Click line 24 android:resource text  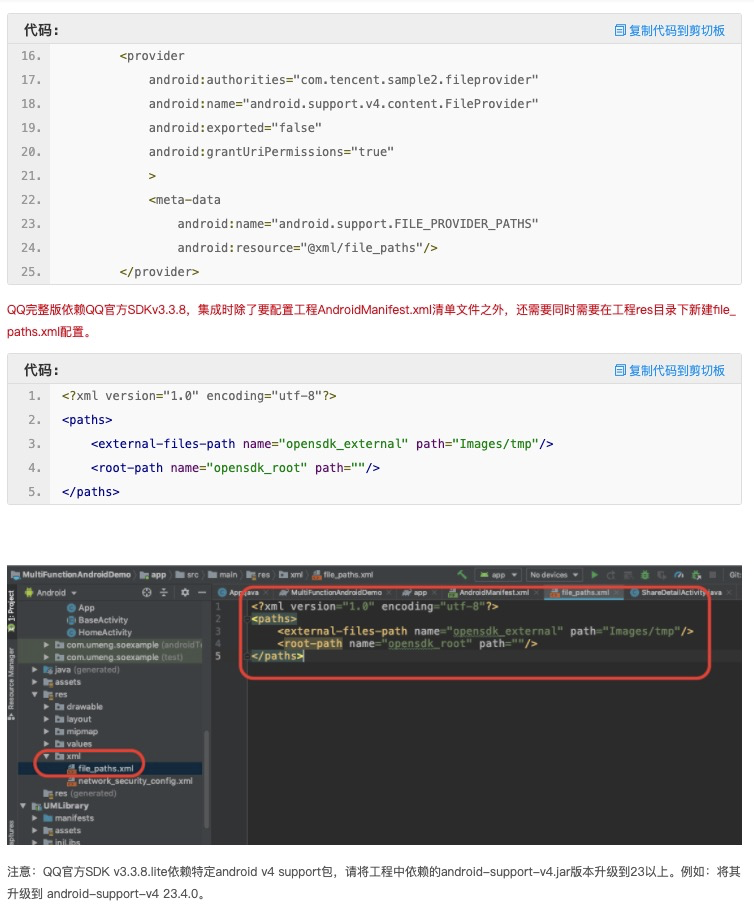click(307, 248)
